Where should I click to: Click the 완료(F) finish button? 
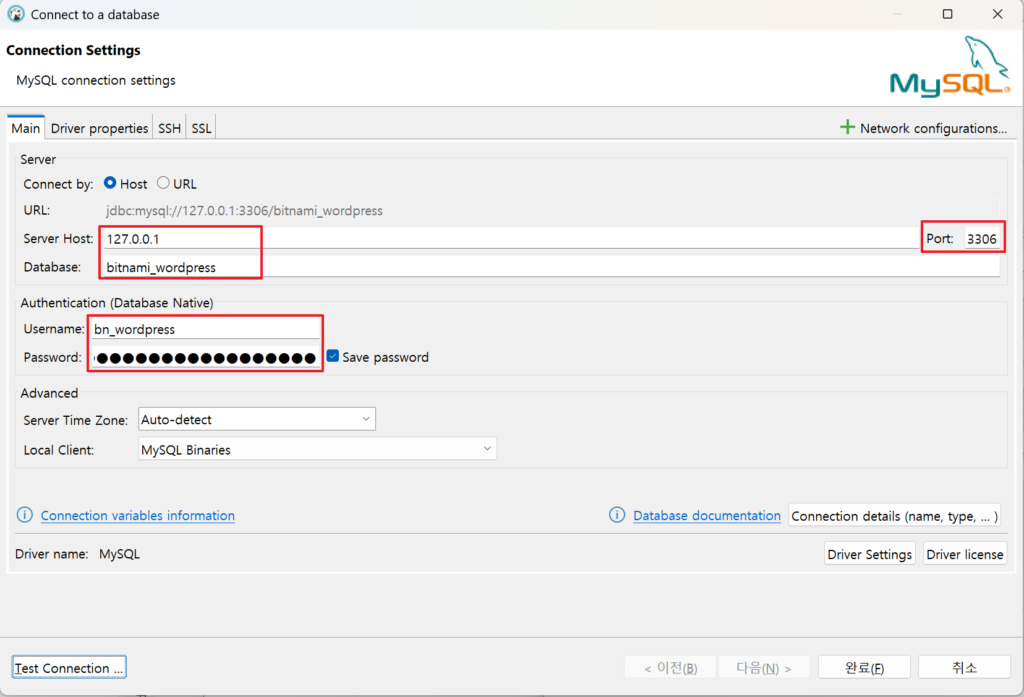pyautogui.click(x=864, y=668)
